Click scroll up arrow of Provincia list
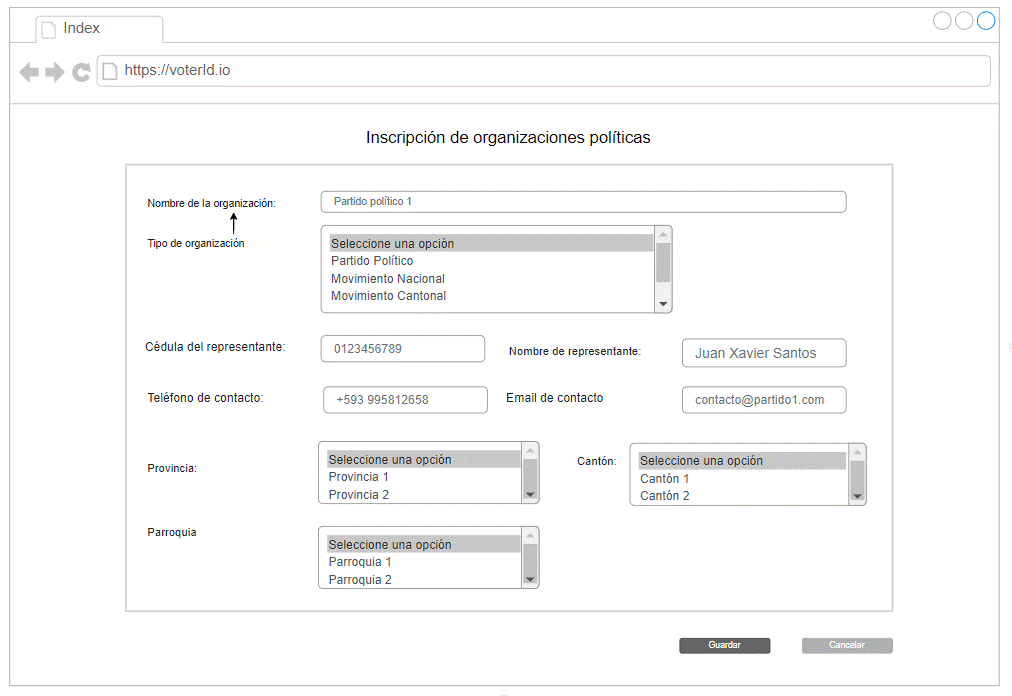 [x=530, y=450]
